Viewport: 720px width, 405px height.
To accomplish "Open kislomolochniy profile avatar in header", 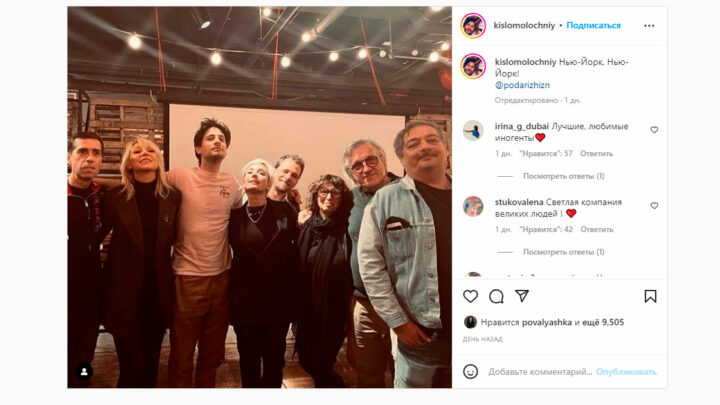I will point(473,26).
